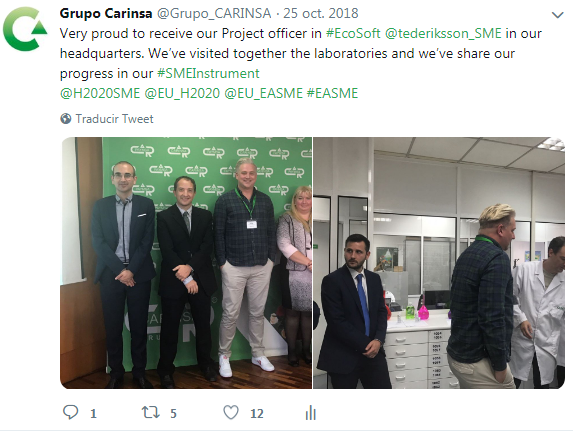View the laboratory visit photo
Screen dimensions: 581x433
pos(439,263)
